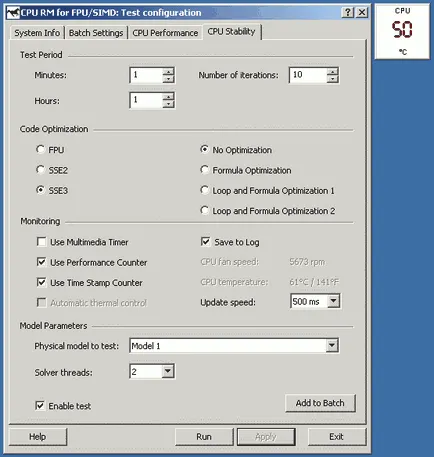The width and height of the screenshot is (434, 457).
Task: Expand the Physical model to test dropdown
Action: (332, 346)
